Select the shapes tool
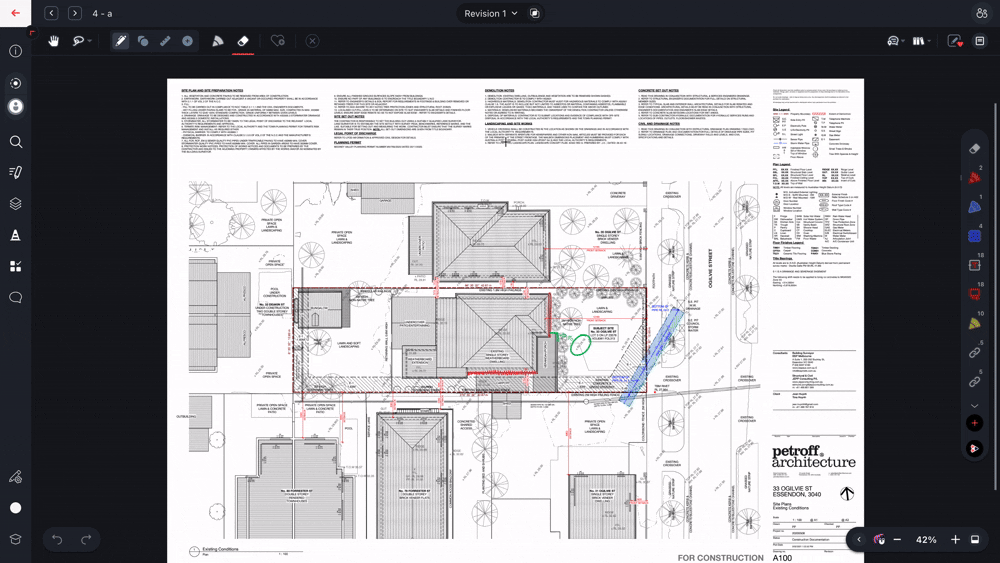The image size is (1000, 563). point(143,41)
